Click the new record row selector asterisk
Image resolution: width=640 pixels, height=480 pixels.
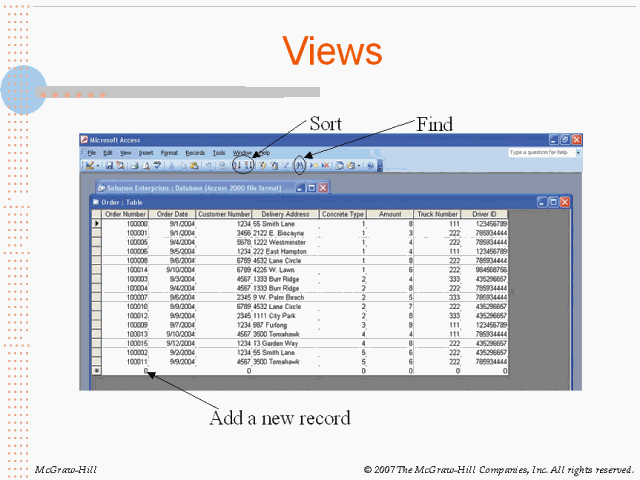97,371
